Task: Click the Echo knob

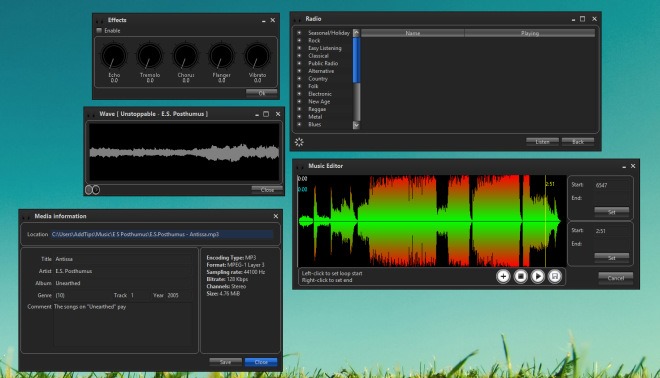Action: 114,56
